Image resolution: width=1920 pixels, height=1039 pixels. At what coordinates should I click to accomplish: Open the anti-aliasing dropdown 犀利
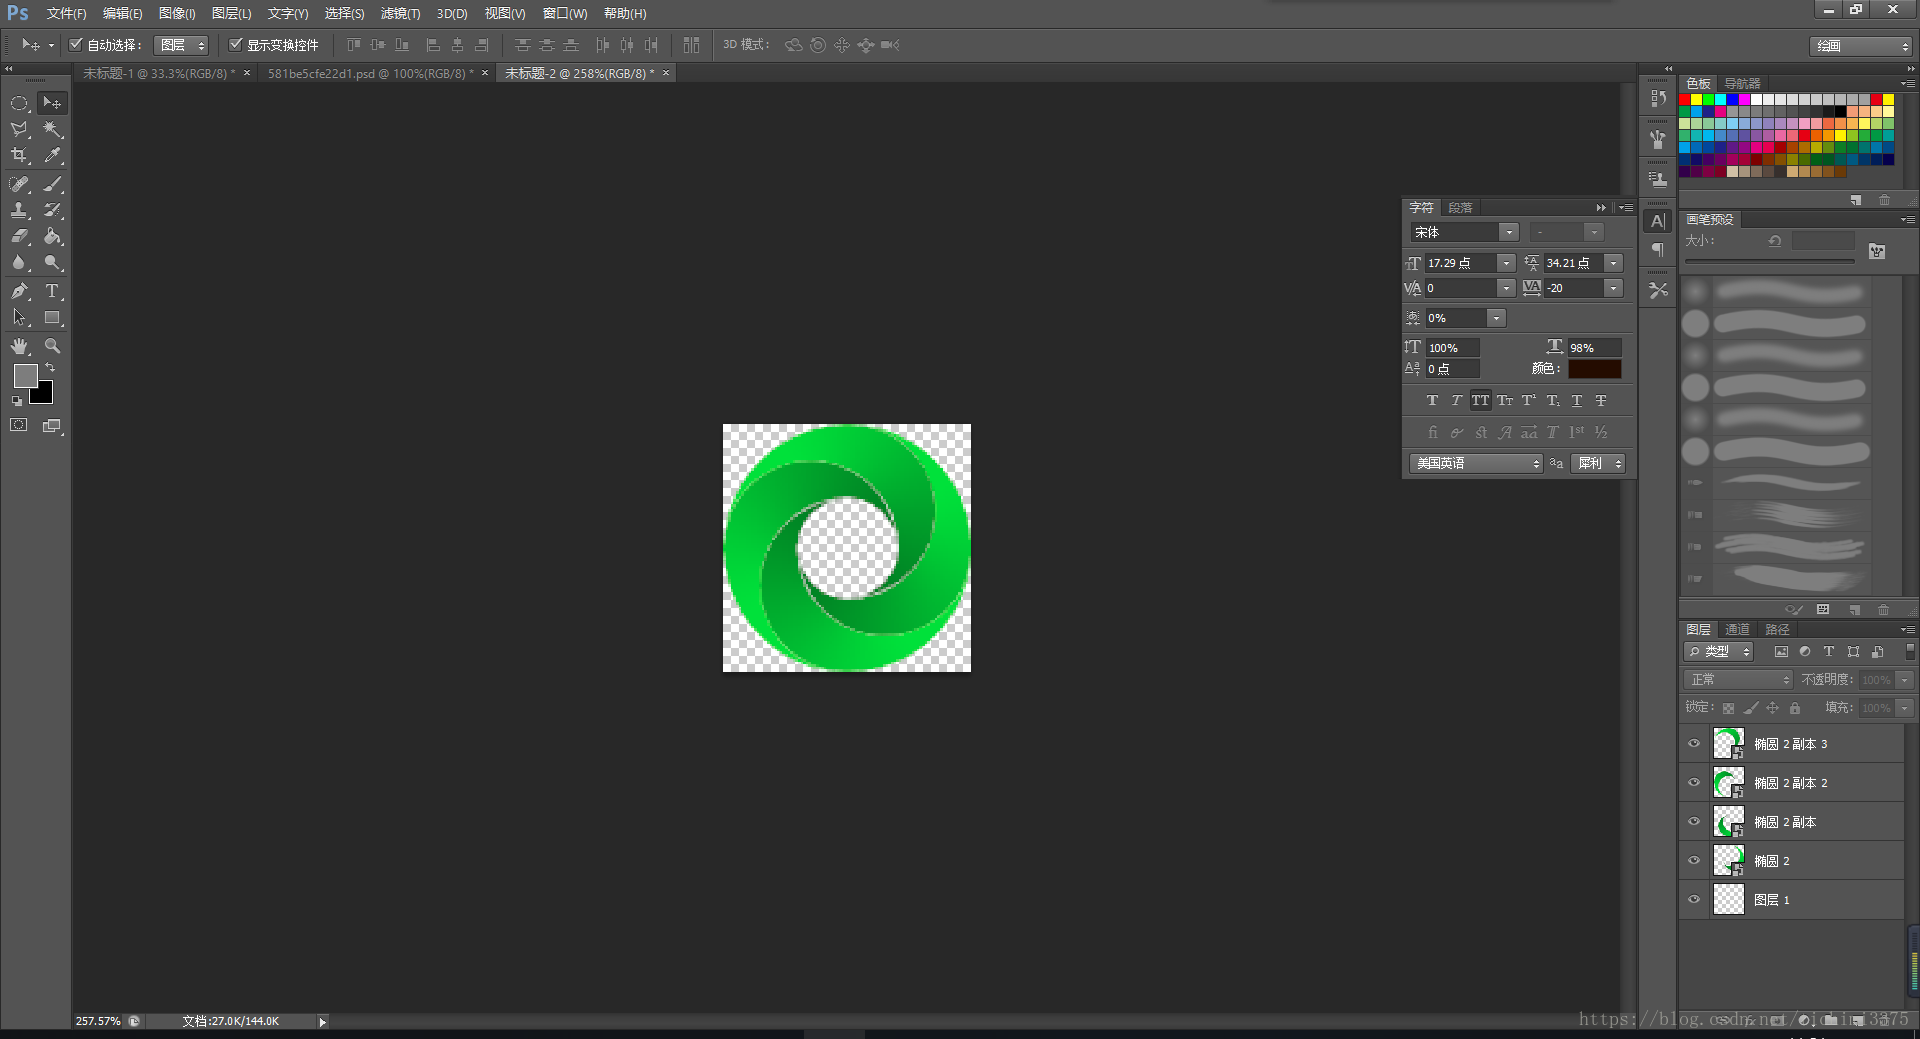pos(1598,463)
